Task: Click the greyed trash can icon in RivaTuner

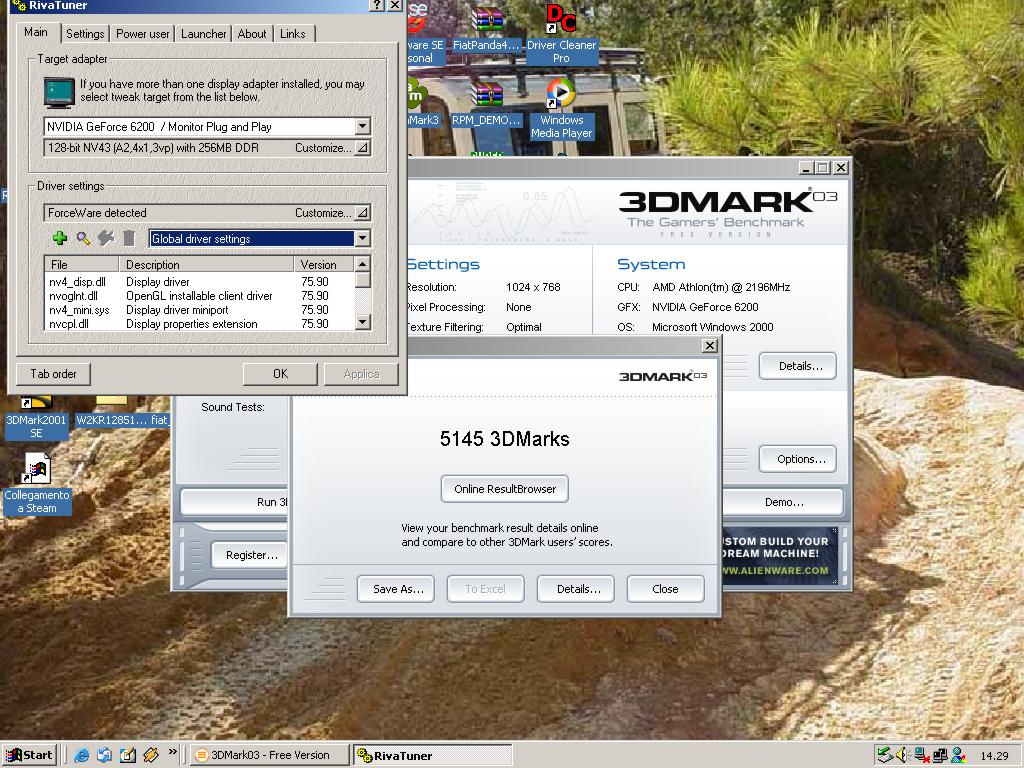Action: tap(129, 238)
